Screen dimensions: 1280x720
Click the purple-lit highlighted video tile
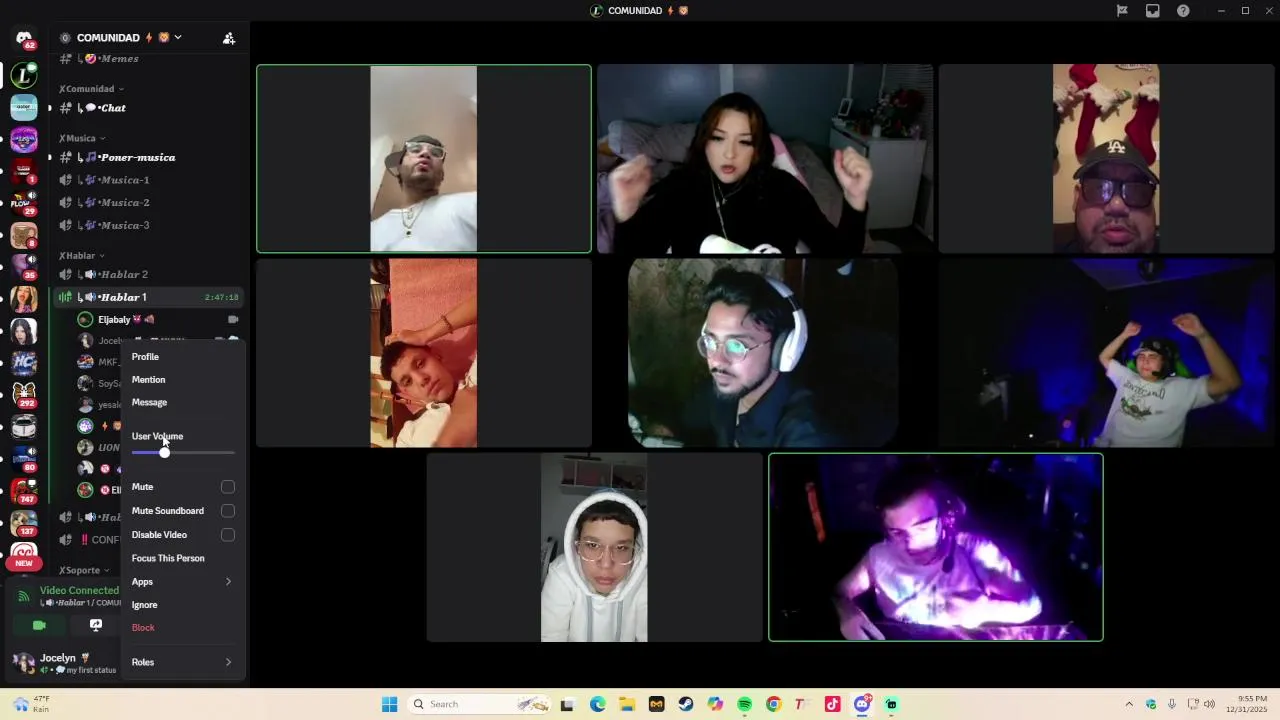pyautogui.click(x=936, y=547)
